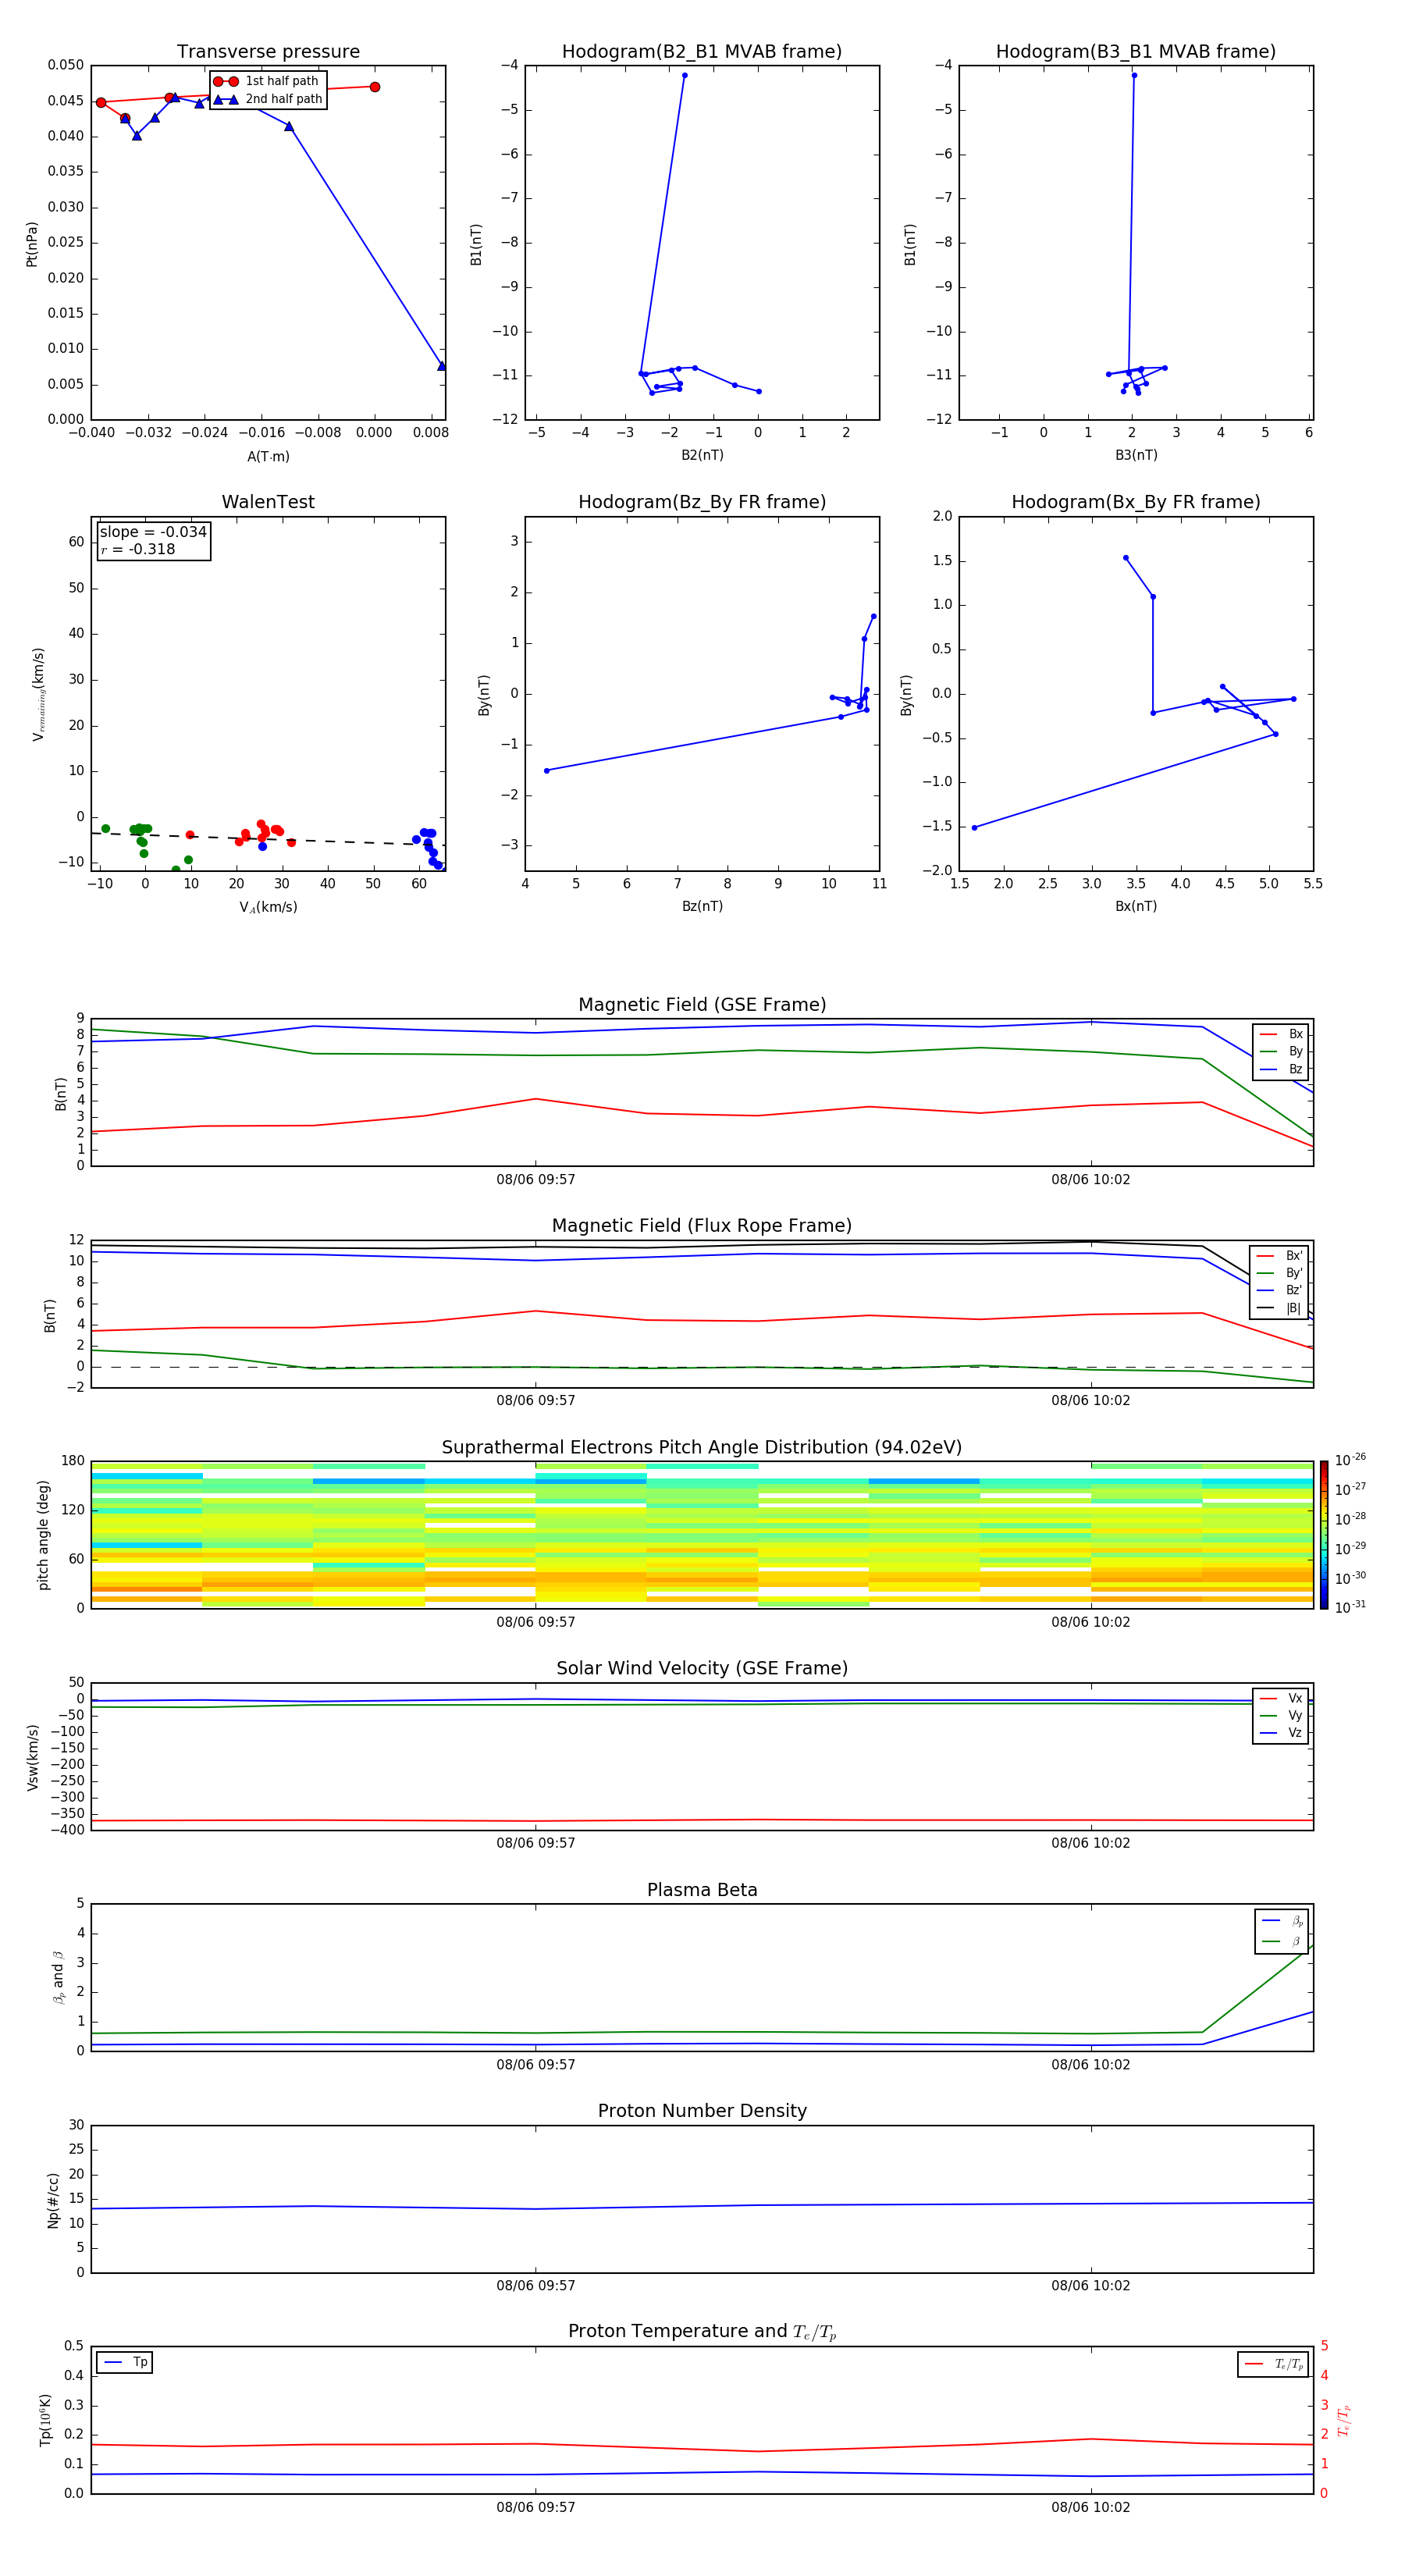Click the lowest blue triangle in Transverse pressure plot
1405x2576 pixels.
tap(442, 366)
